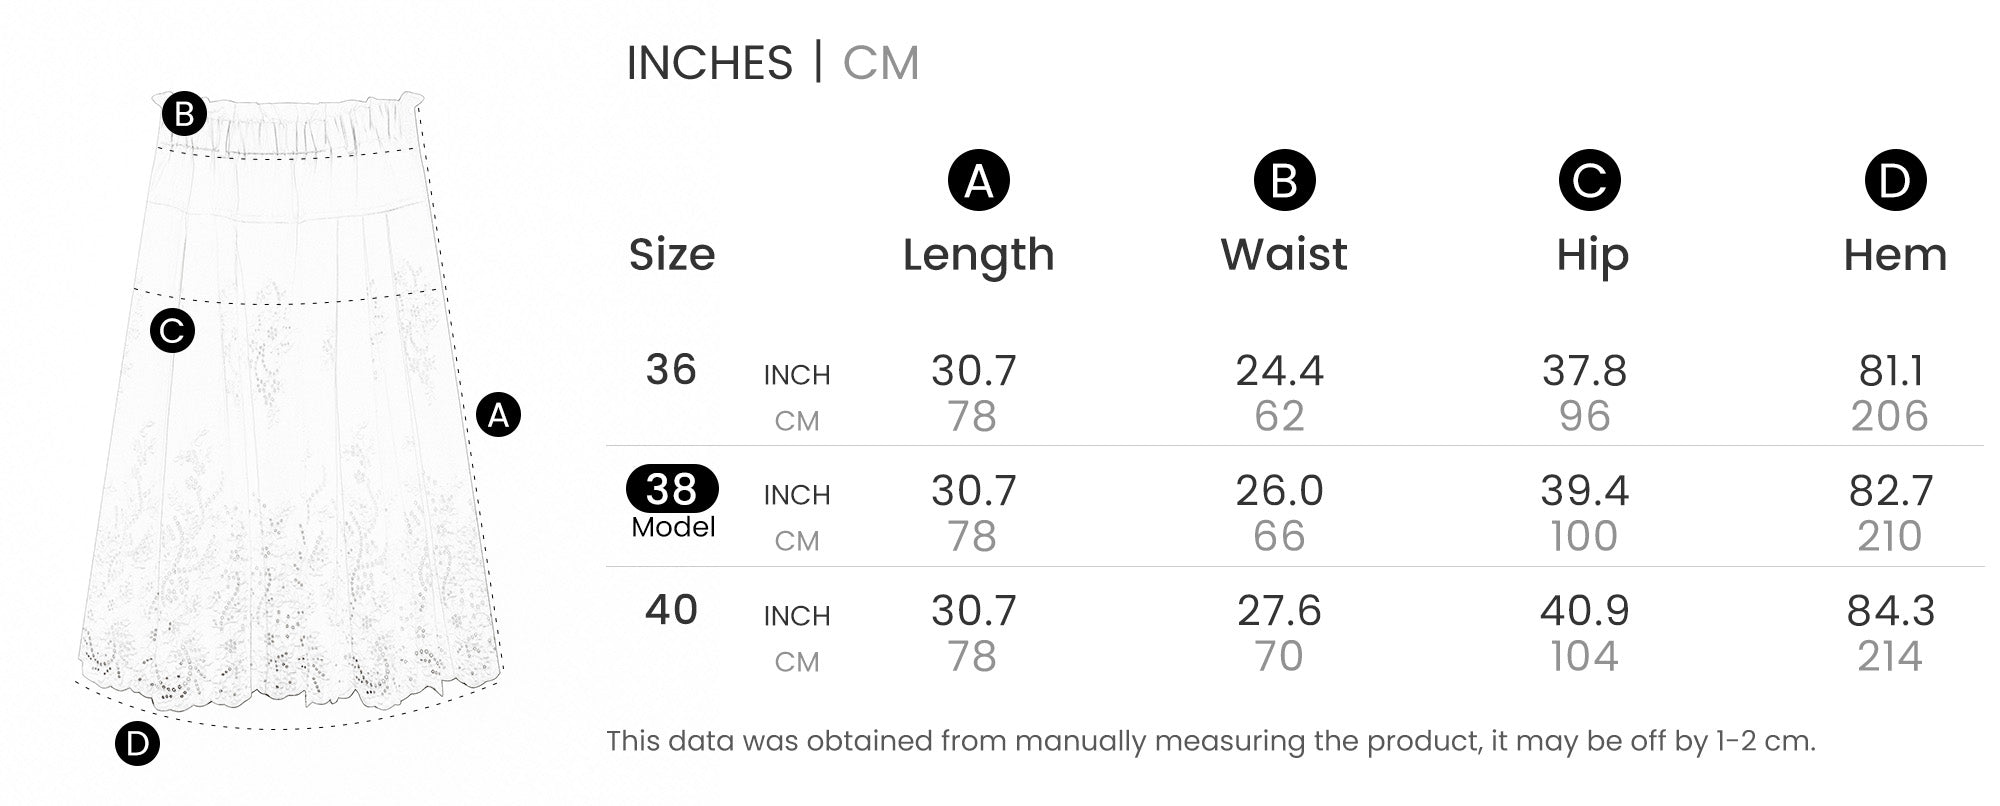Click the Hip column header
This screenshot has height=806, width=2000.
tap(1592, 256)
